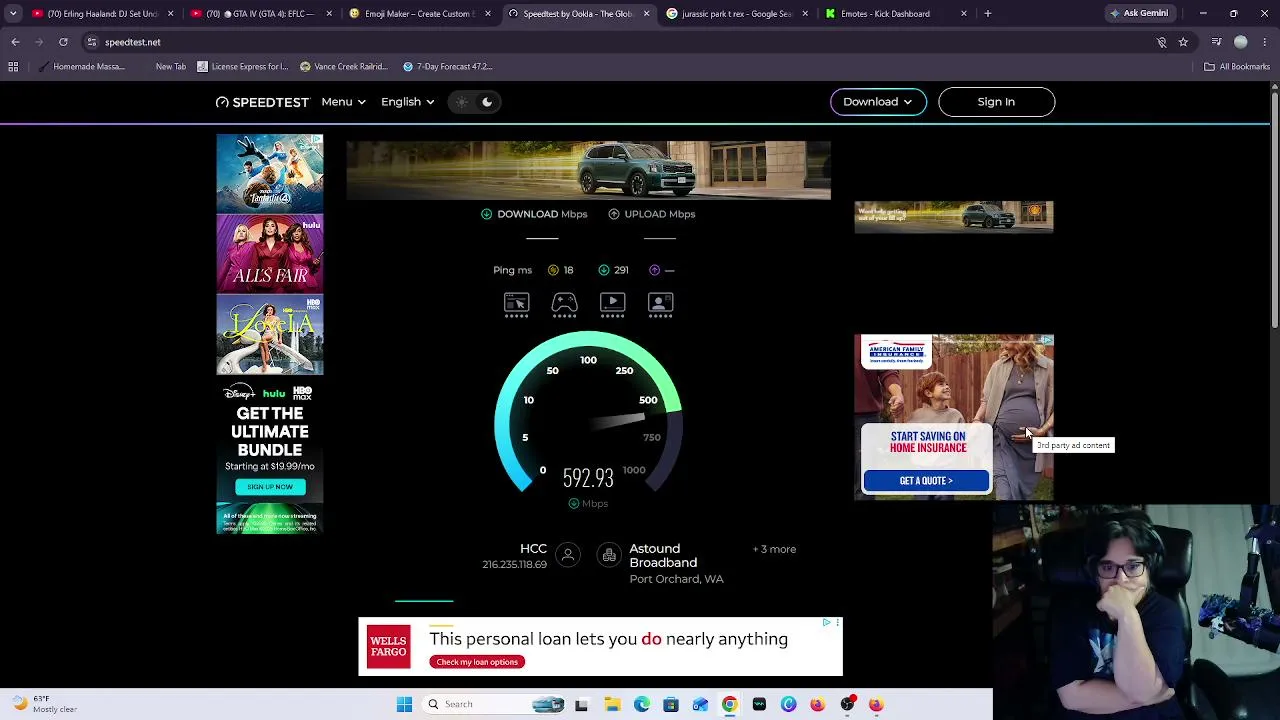Click the web browsing quality icon

click(x=516, y=304)
